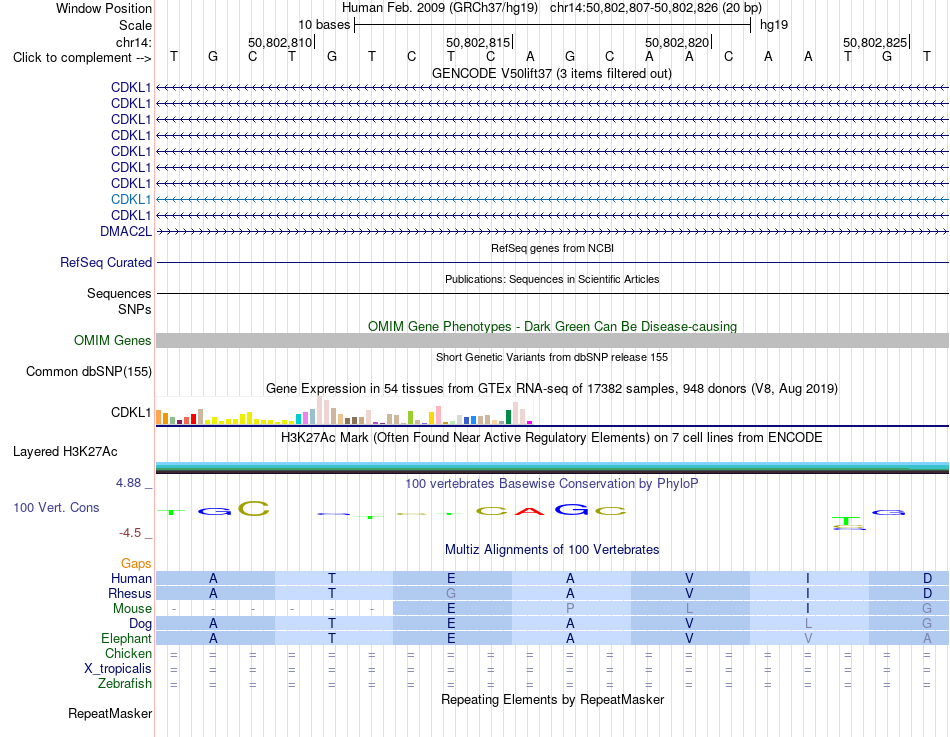Image resolution: width=950 pixels, height=737 pixels.
Task: Open 'Repeating Elements by RepeatMasker' title
Action: click(552, 699)
